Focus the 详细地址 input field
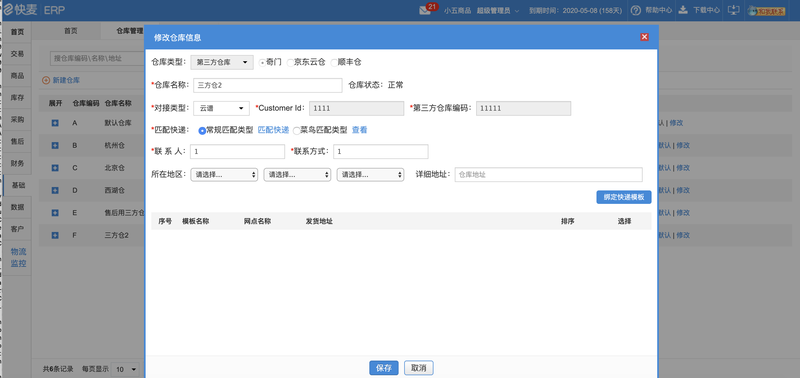The height and width of the screenshot is (378, 800). click(548, 174)
